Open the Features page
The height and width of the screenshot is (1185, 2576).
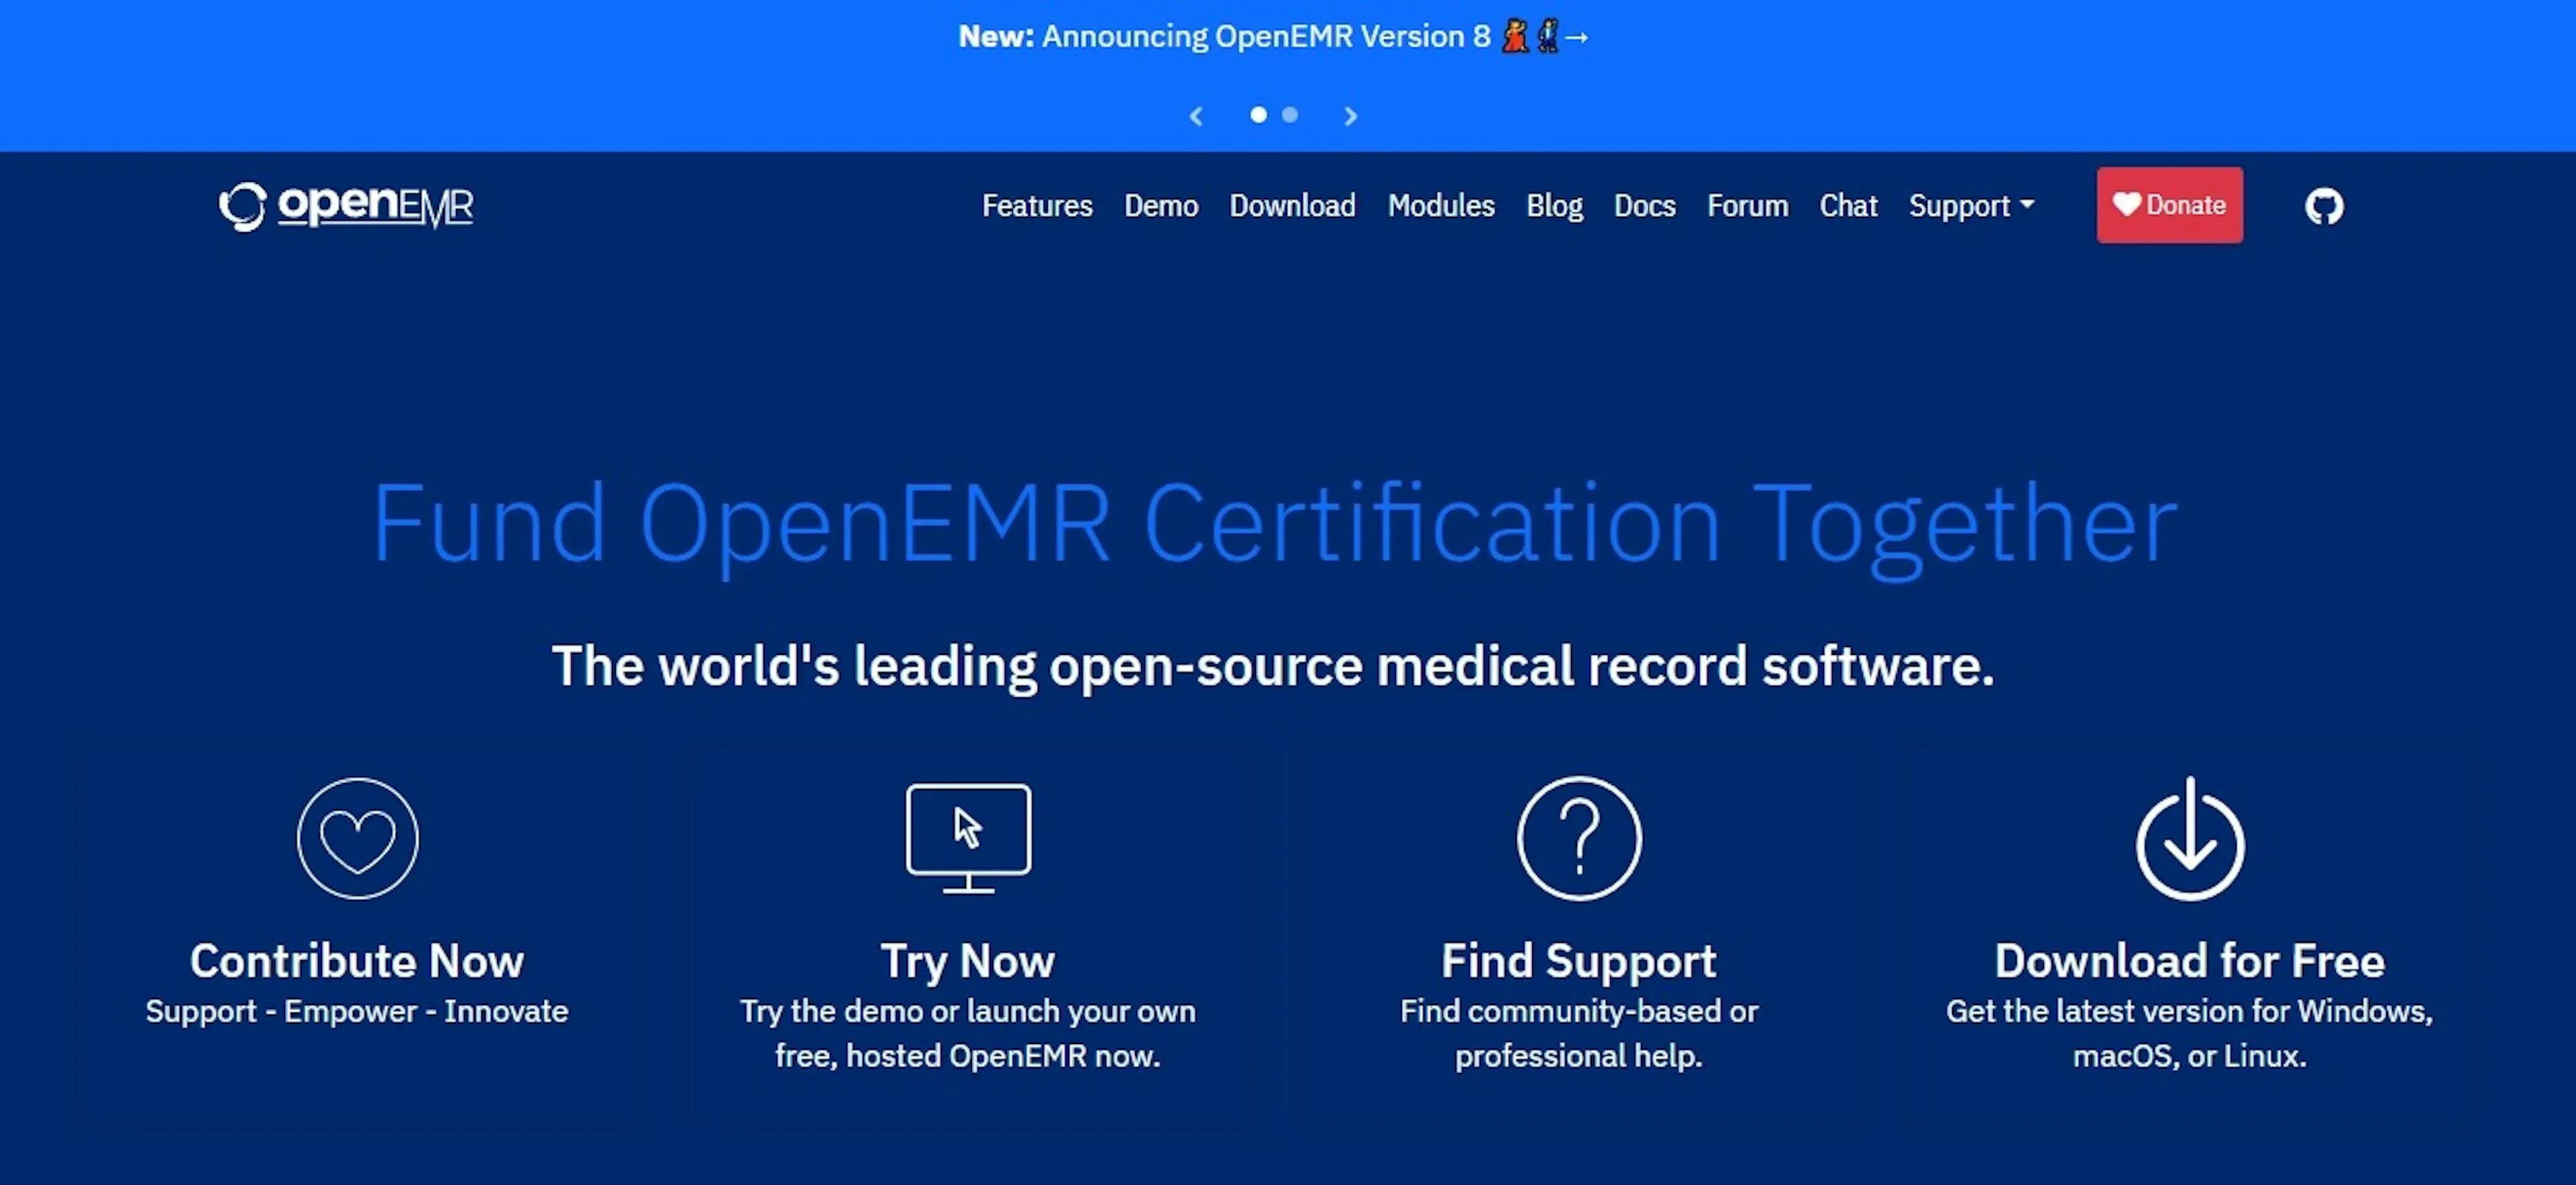1037,205
